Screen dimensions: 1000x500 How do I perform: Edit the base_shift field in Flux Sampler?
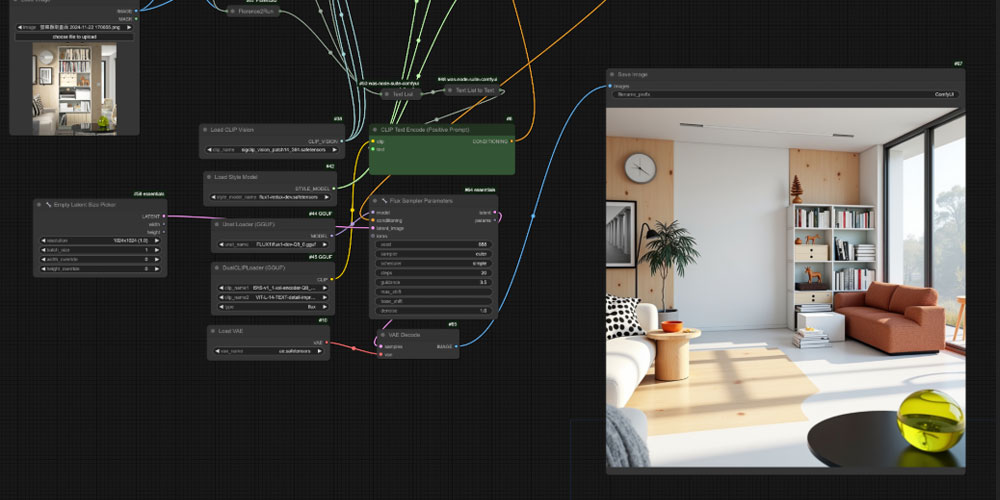coord(433,301)
